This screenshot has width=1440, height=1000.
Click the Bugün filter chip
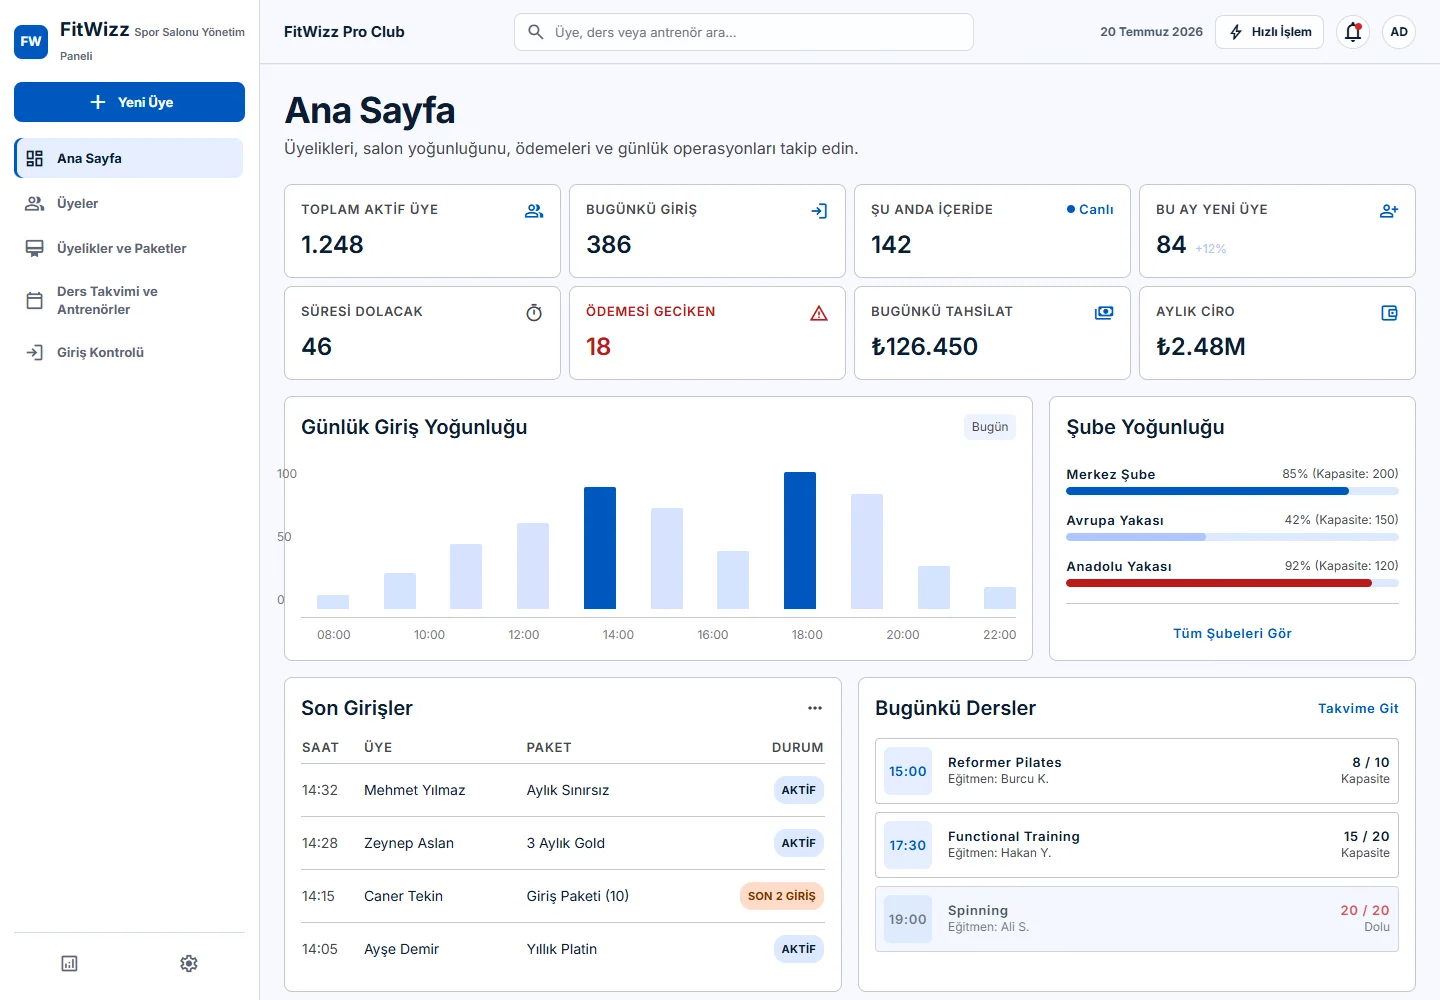(990, 427)
